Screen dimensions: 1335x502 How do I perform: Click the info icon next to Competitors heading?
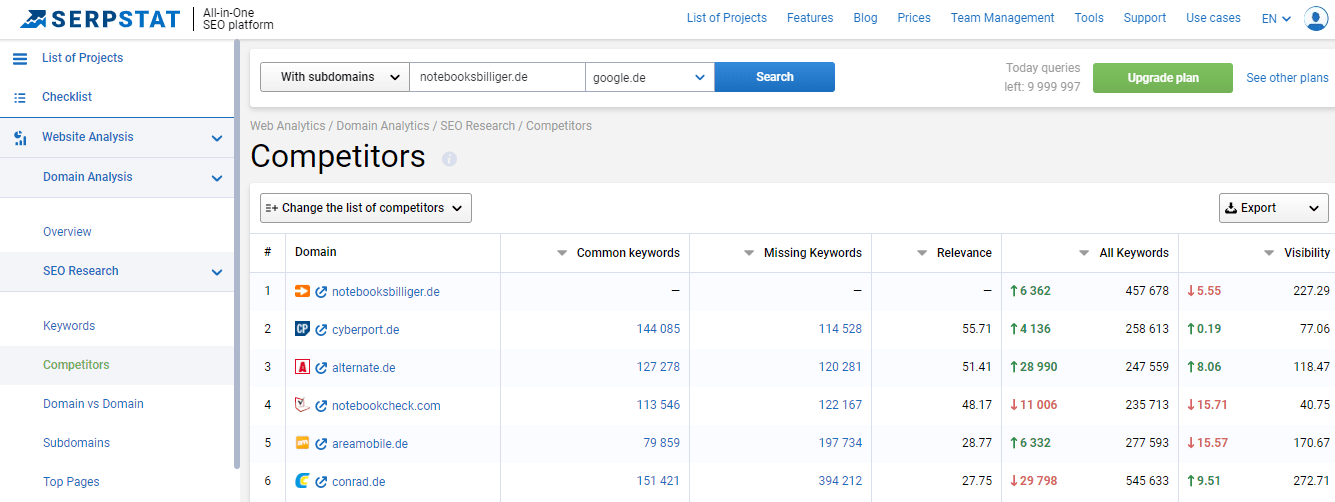point(449,159)
